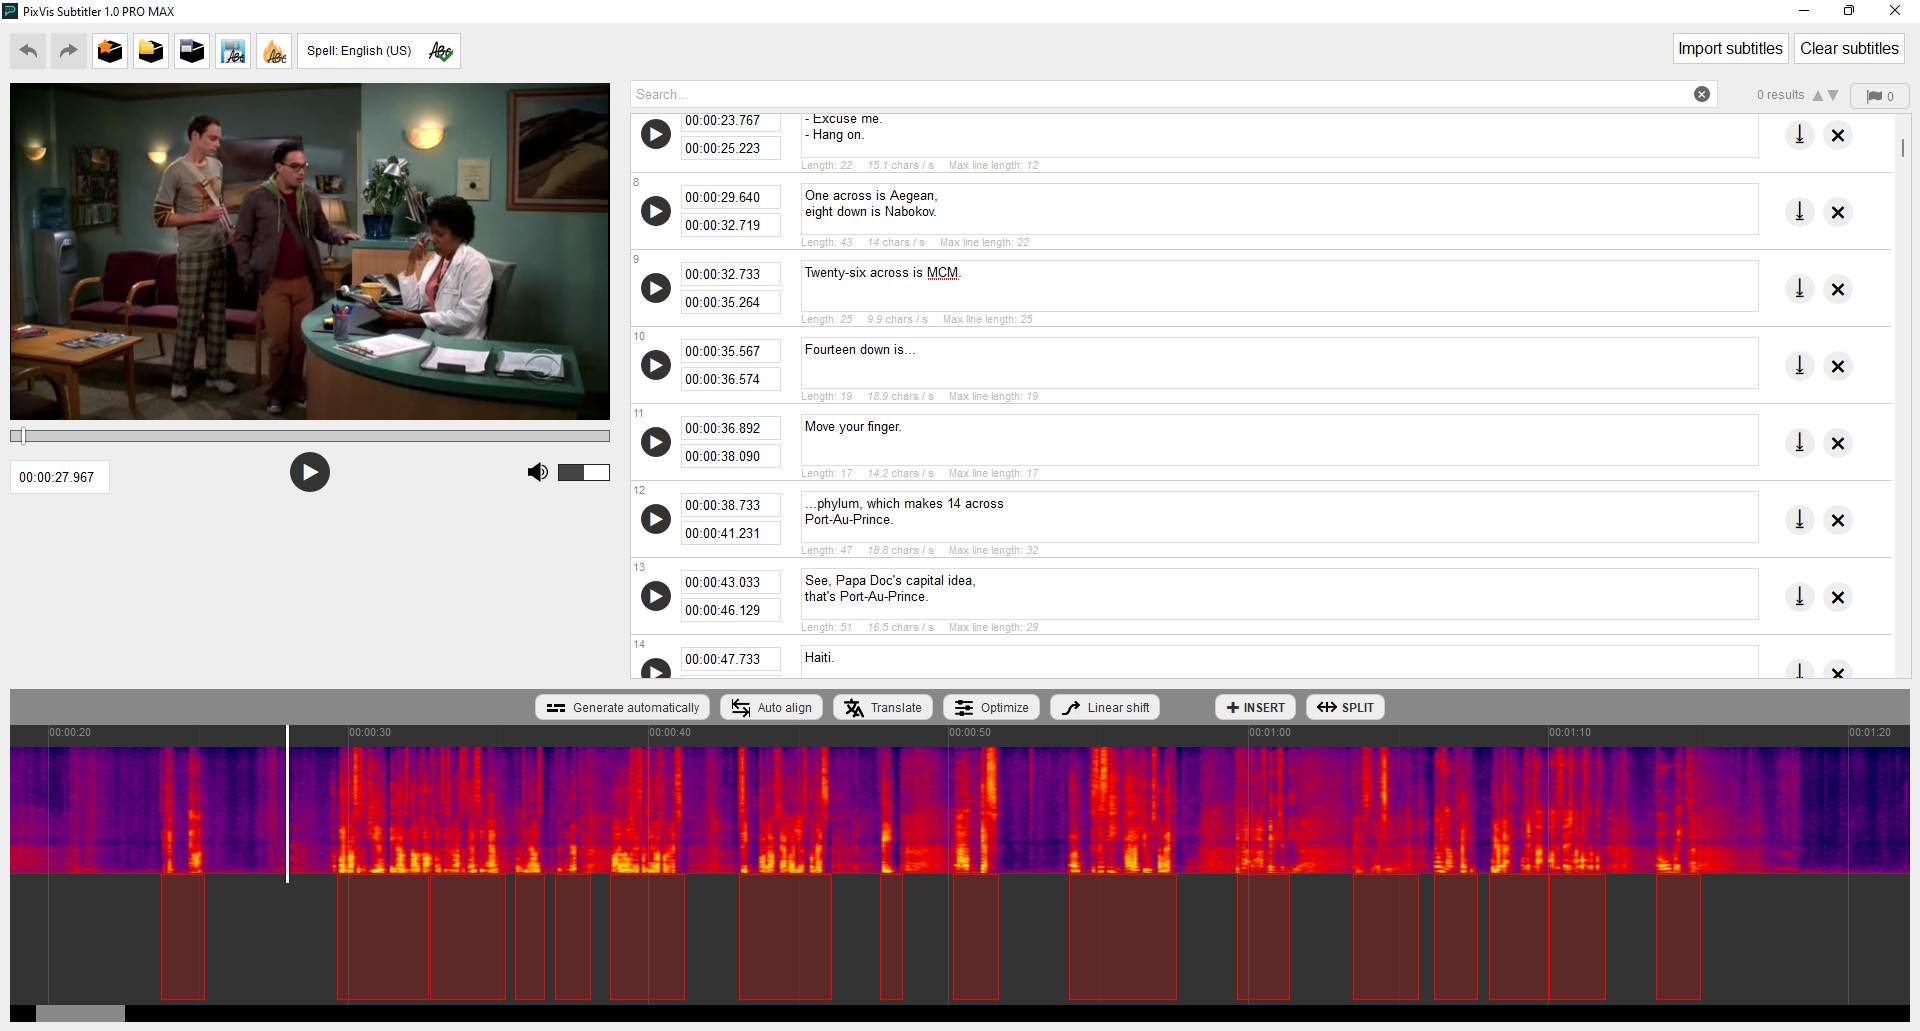1920x1031 pixels.
Task: Click the Clear subtitles button
Action: point(1849,48)
